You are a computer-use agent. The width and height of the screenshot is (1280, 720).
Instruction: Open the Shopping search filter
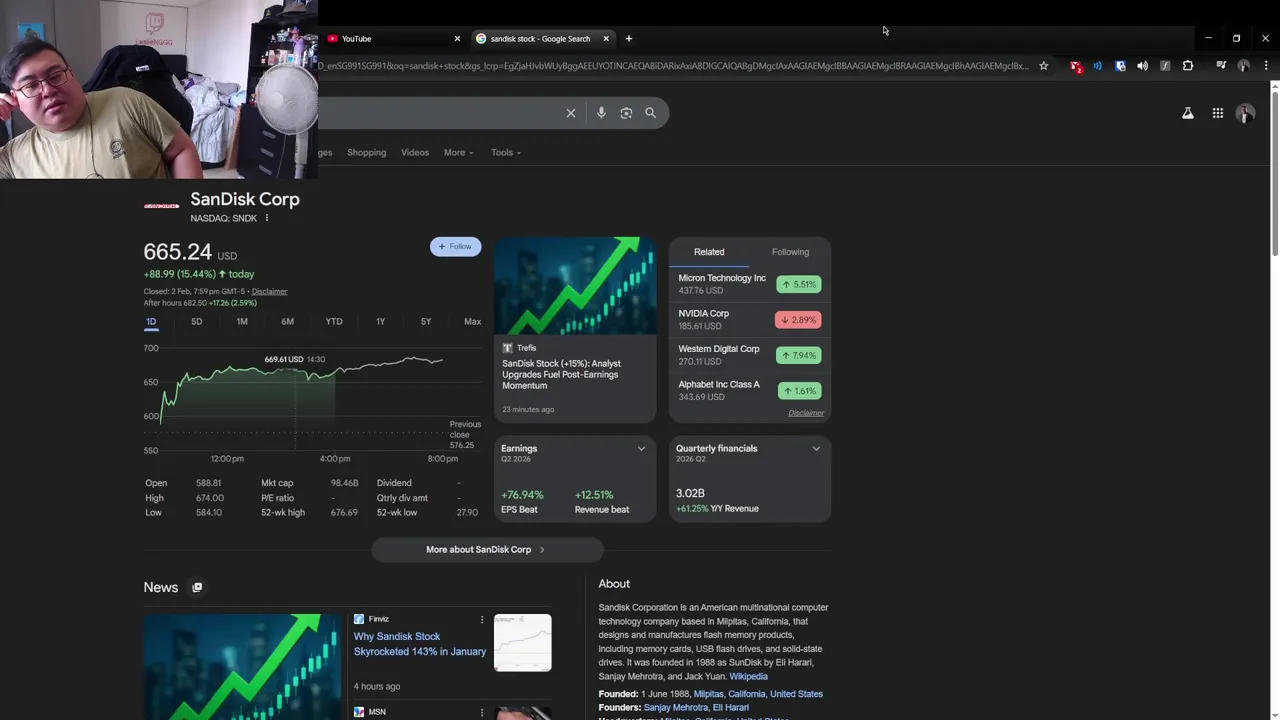(366, 152)
